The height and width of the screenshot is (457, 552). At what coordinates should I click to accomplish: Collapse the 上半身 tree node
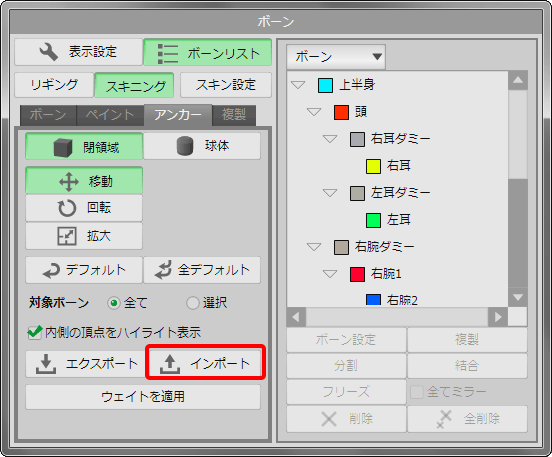(298, 85)
